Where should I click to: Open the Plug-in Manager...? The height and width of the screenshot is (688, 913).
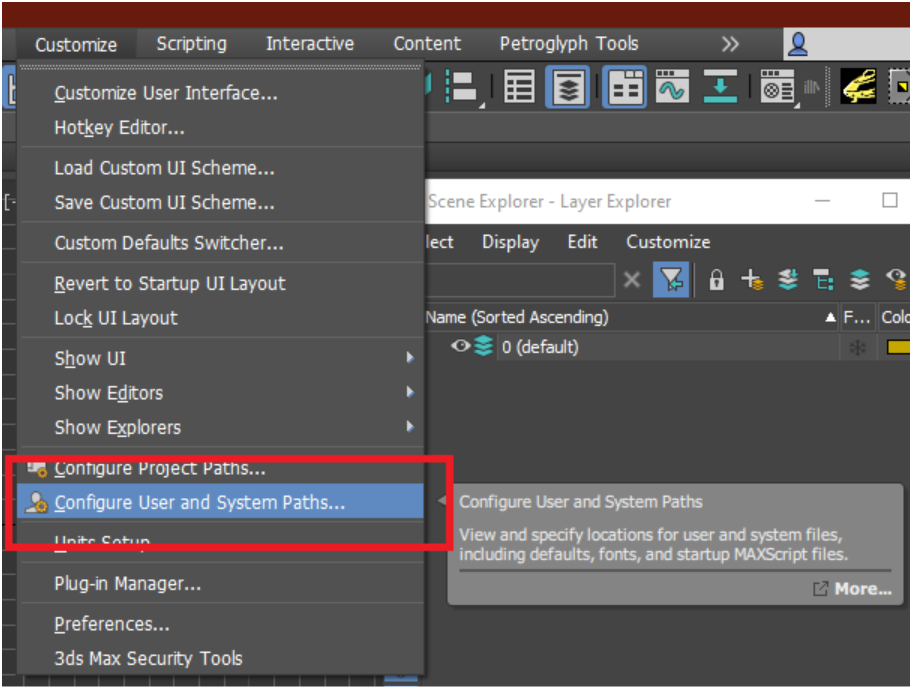coord(221,583)
